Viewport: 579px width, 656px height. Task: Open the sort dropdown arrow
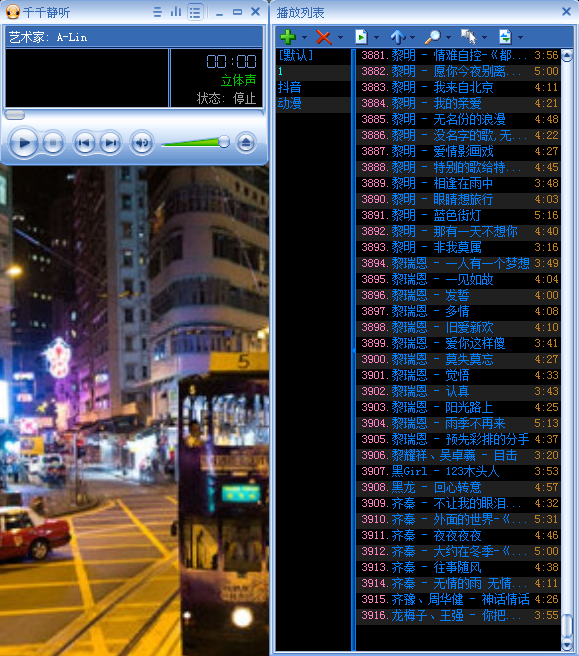(412, 37)
